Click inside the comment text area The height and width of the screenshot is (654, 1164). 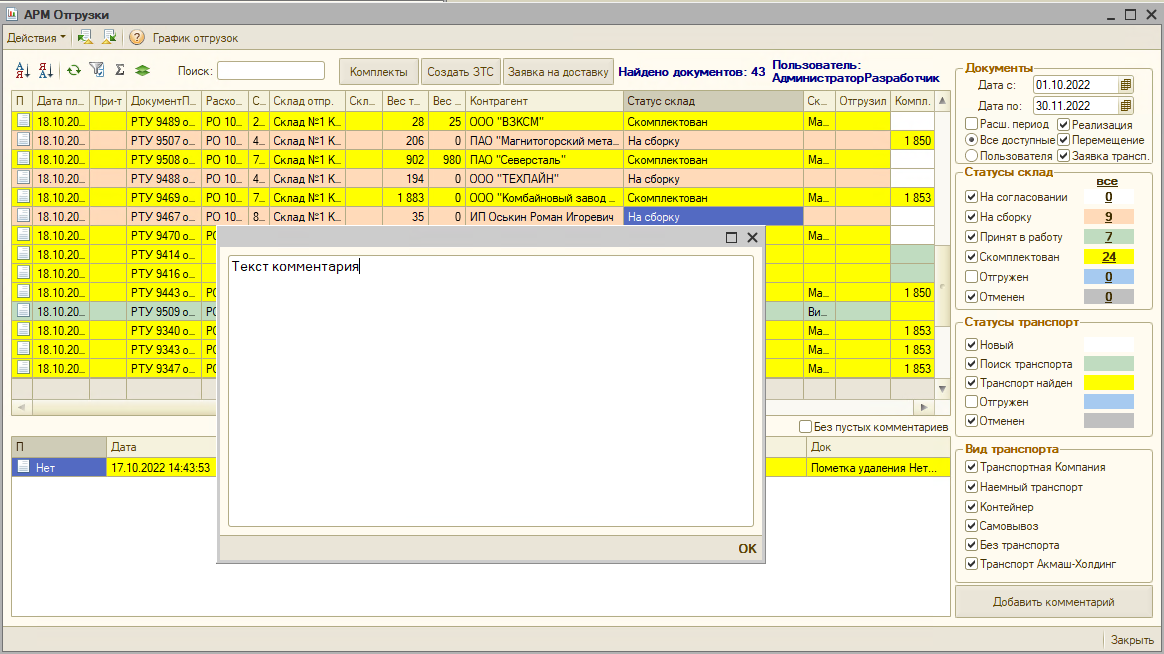tap(491, 391)
